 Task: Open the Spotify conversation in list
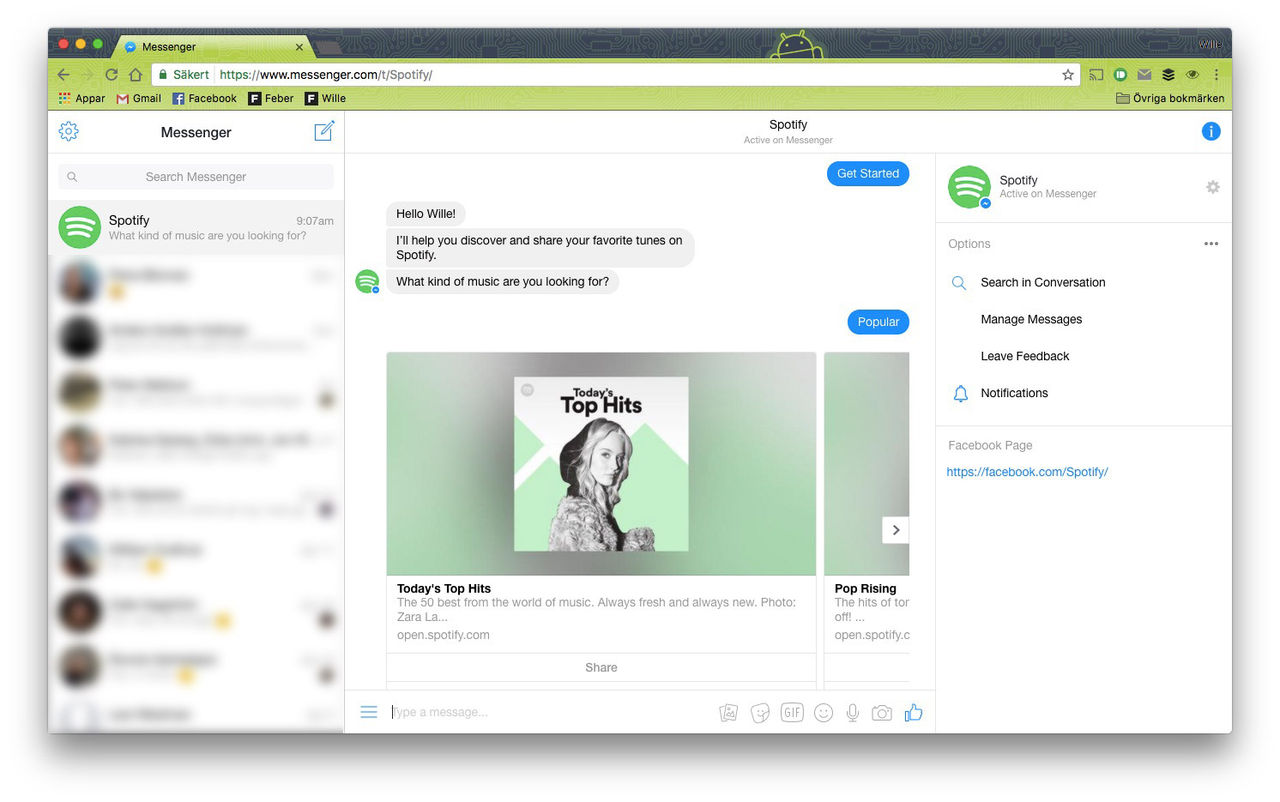pyautogui.click(x=196, y=228)
